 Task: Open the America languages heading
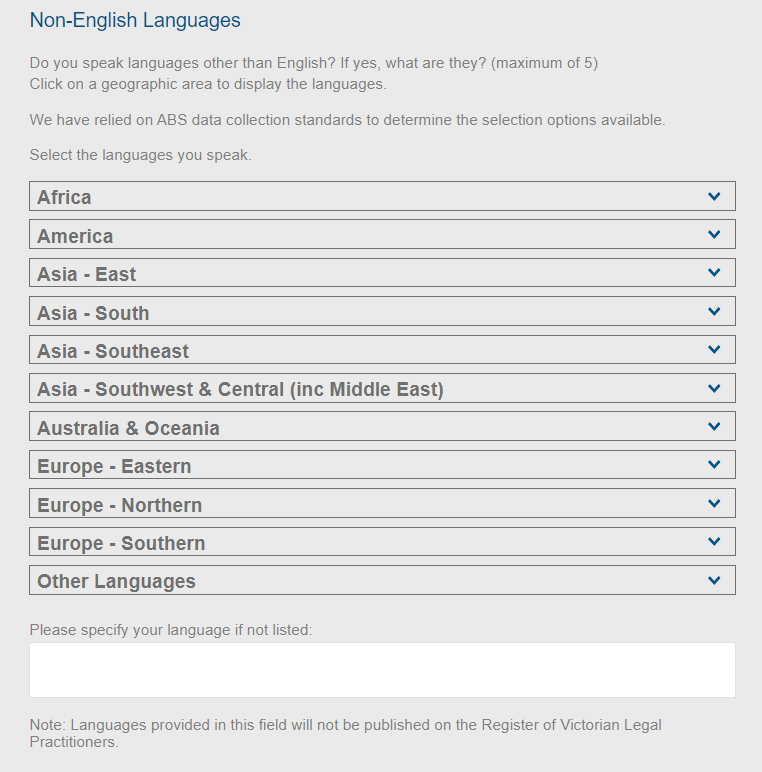pyautogui.click(x=75, y=236)
